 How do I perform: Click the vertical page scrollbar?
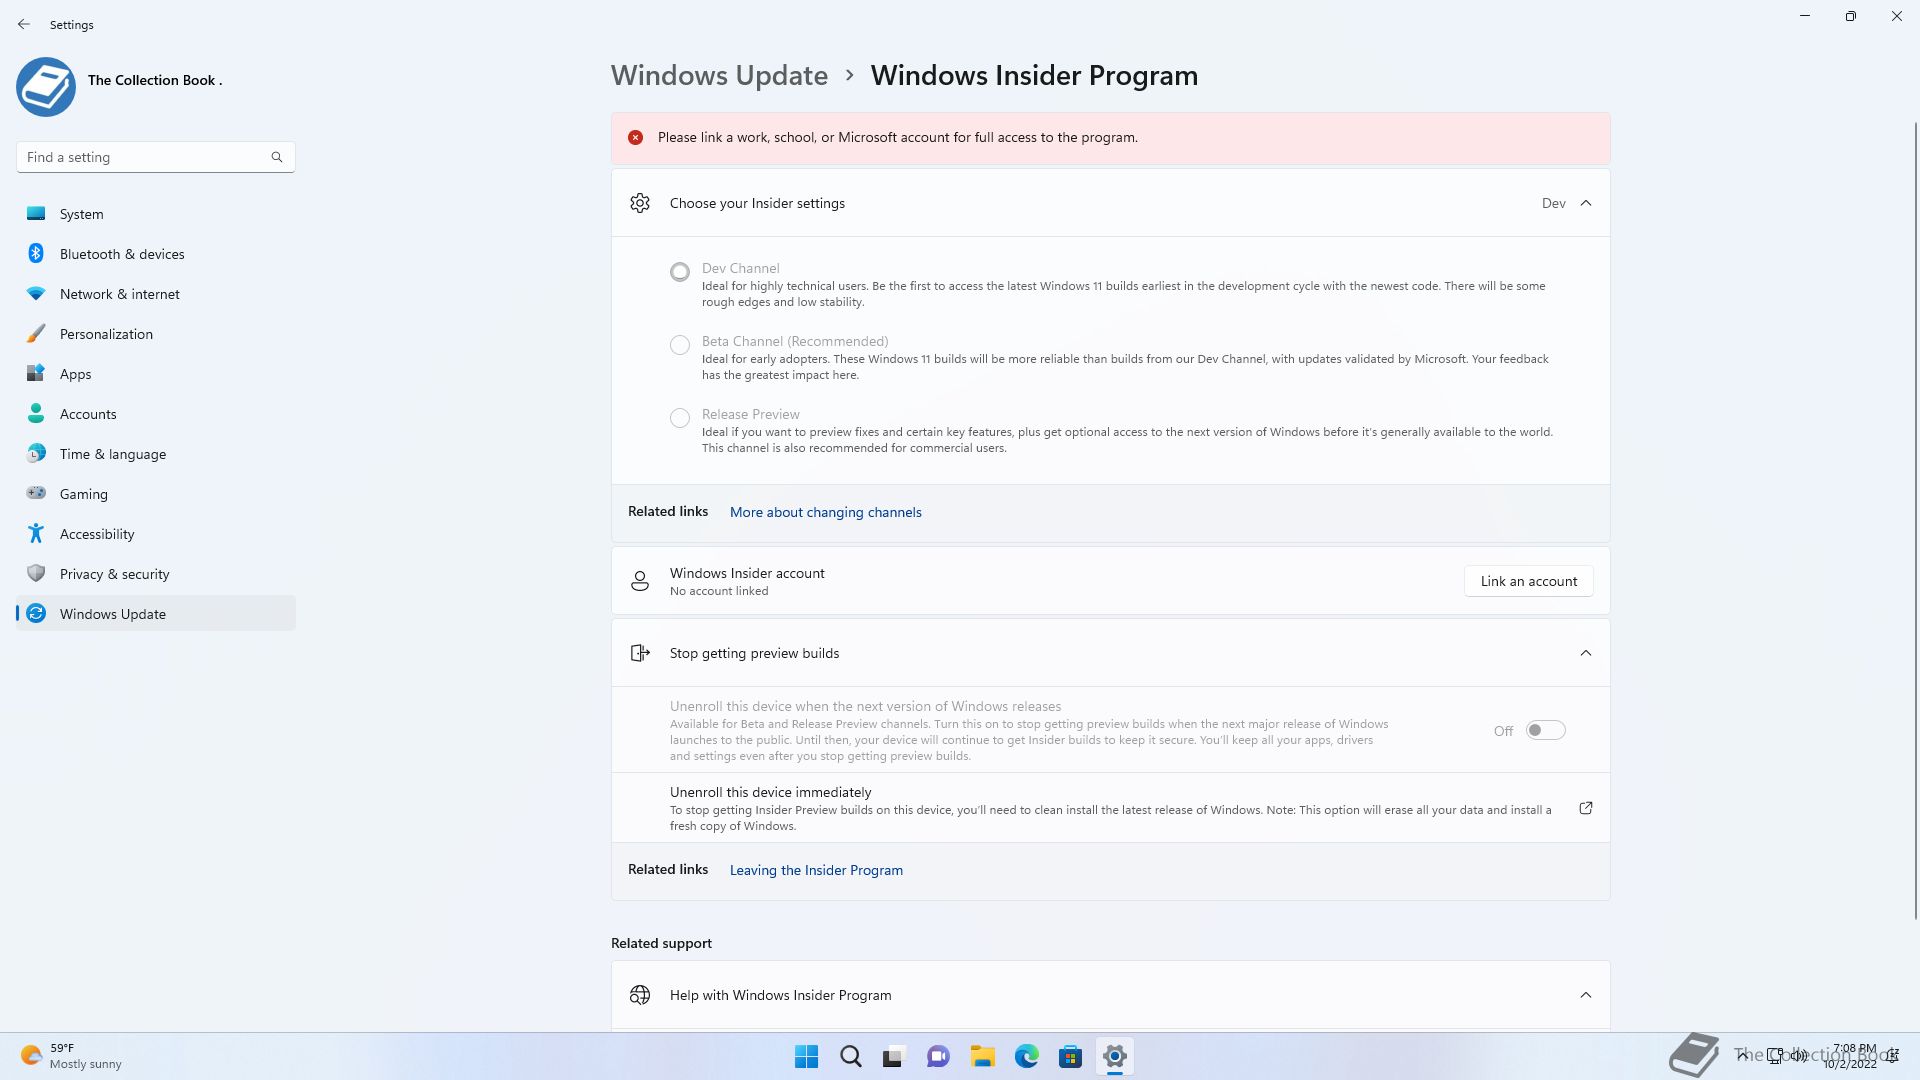pyautogui.click(x=1915, y=520)
